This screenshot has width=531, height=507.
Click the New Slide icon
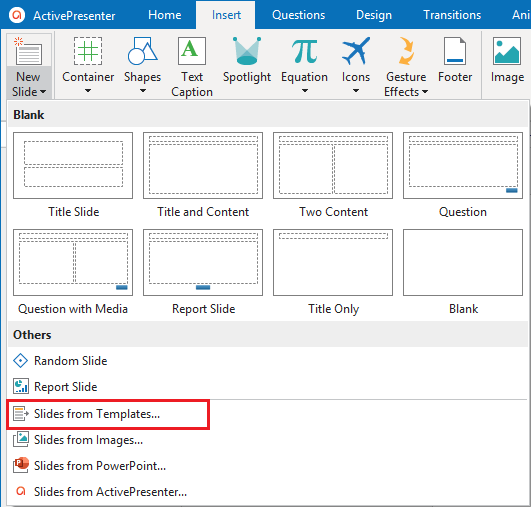[28, 51]
